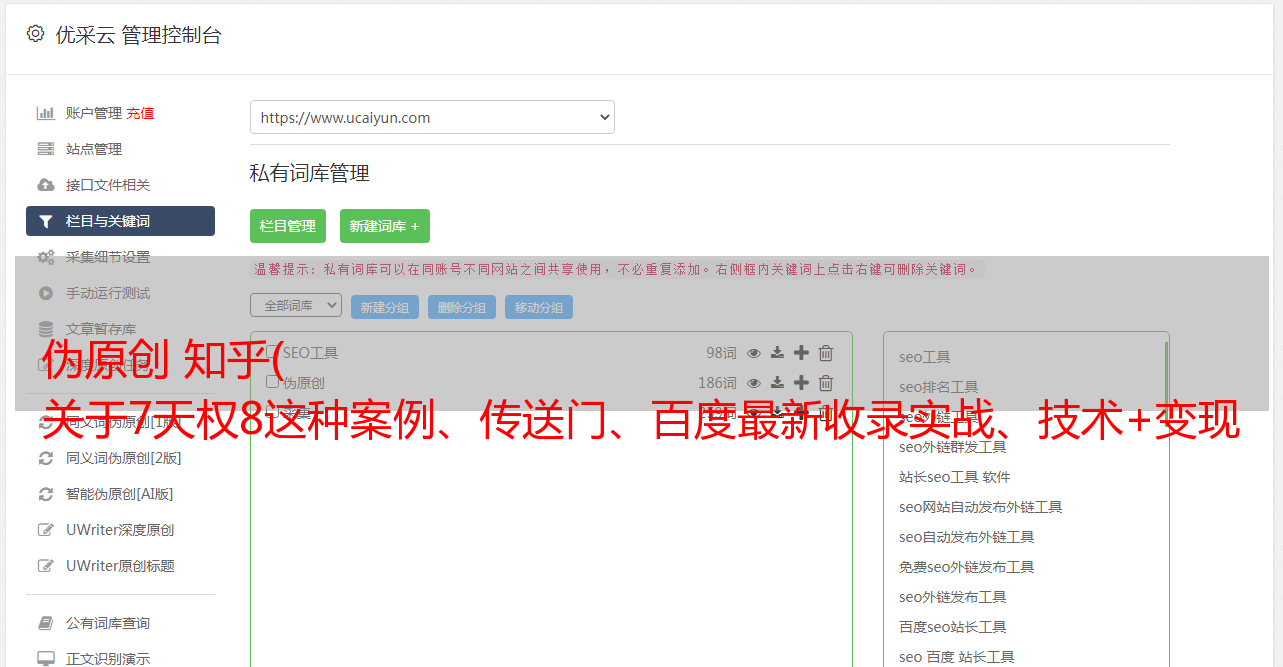This screenshot has width=1283, height=667.
Task: Select keyword 'seo自动发布外链工具'
Action: [967, 537]
